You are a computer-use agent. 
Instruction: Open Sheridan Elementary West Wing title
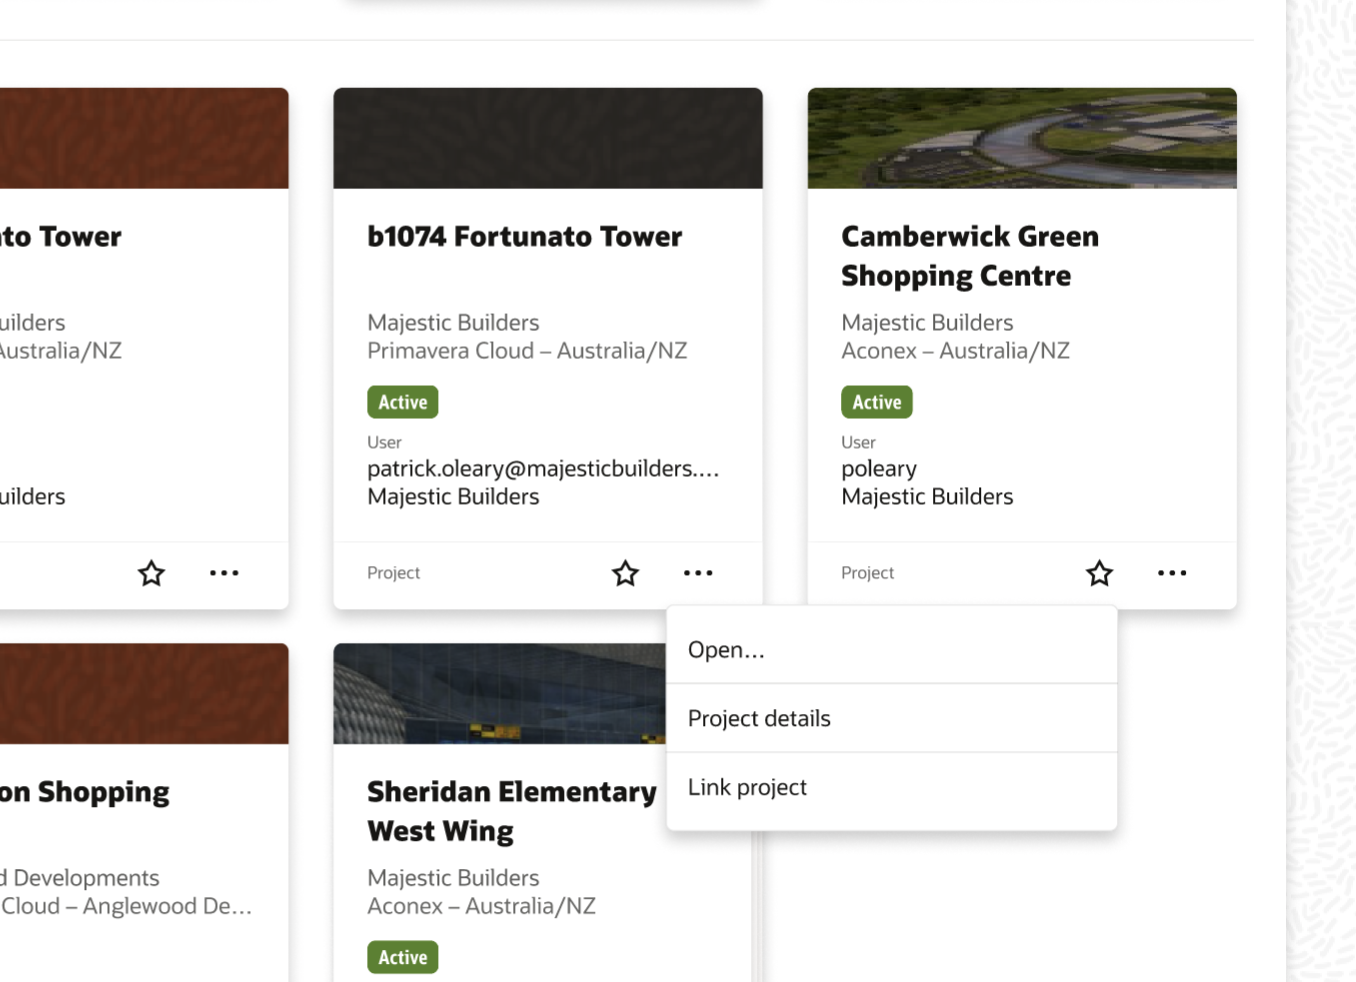coord(511,811)
